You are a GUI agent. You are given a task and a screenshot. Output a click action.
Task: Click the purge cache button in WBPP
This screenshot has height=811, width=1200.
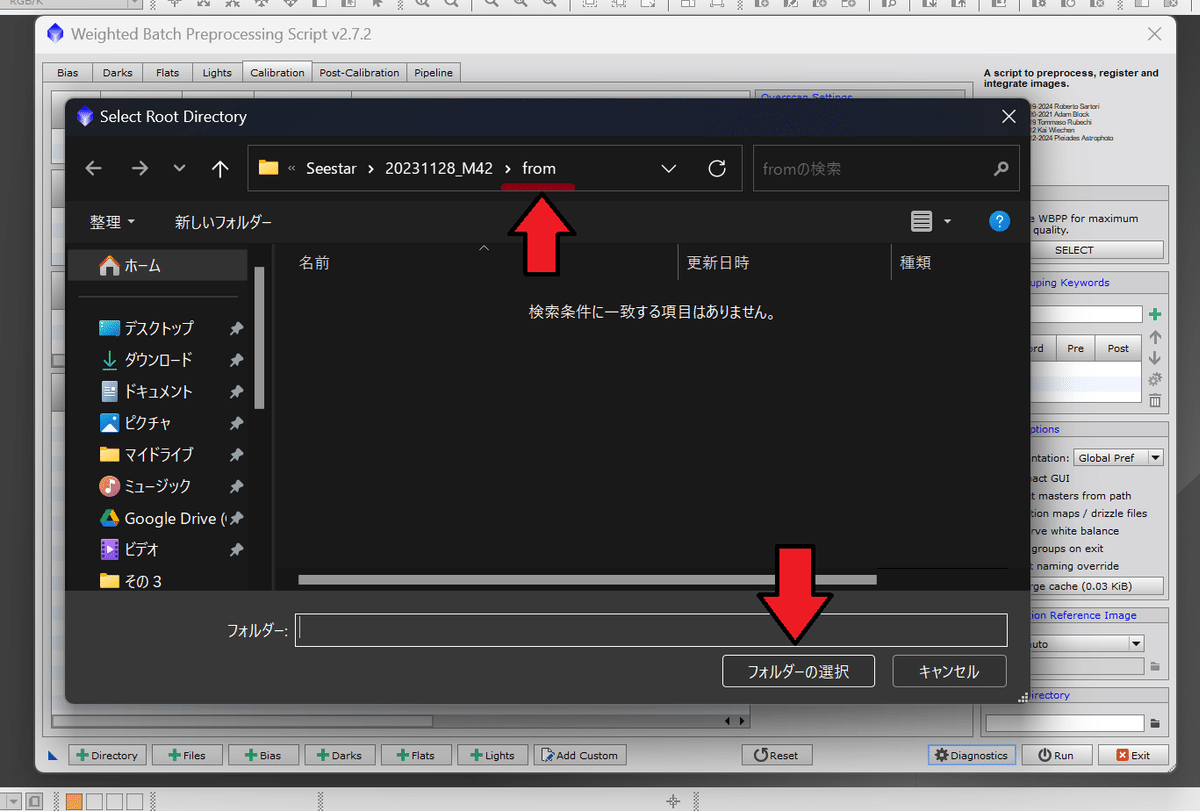(1095, 586)
